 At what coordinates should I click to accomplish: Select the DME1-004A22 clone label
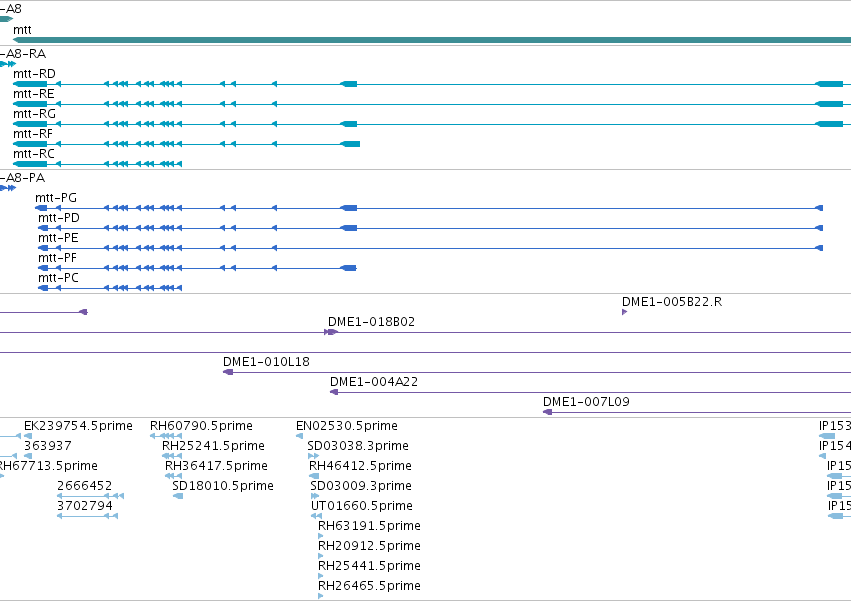[374, 382]
